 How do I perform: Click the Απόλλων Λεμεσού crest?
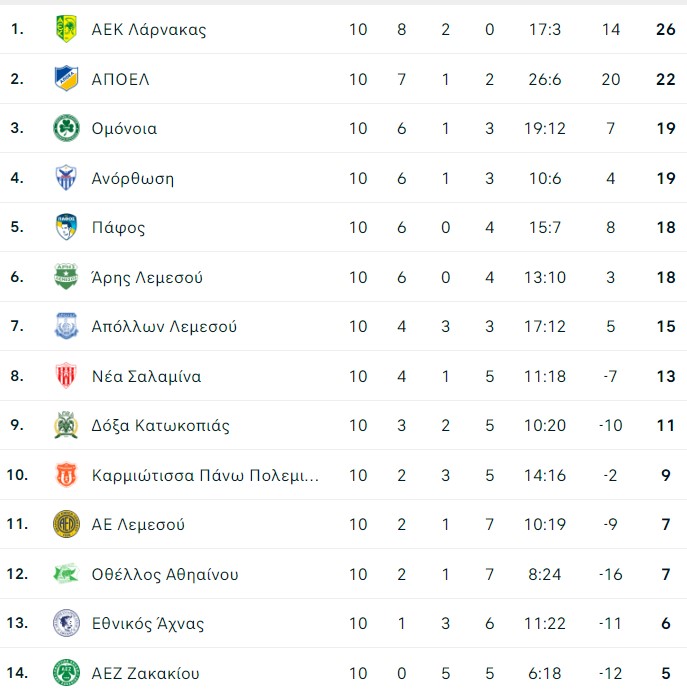click(x=66, y=327)
